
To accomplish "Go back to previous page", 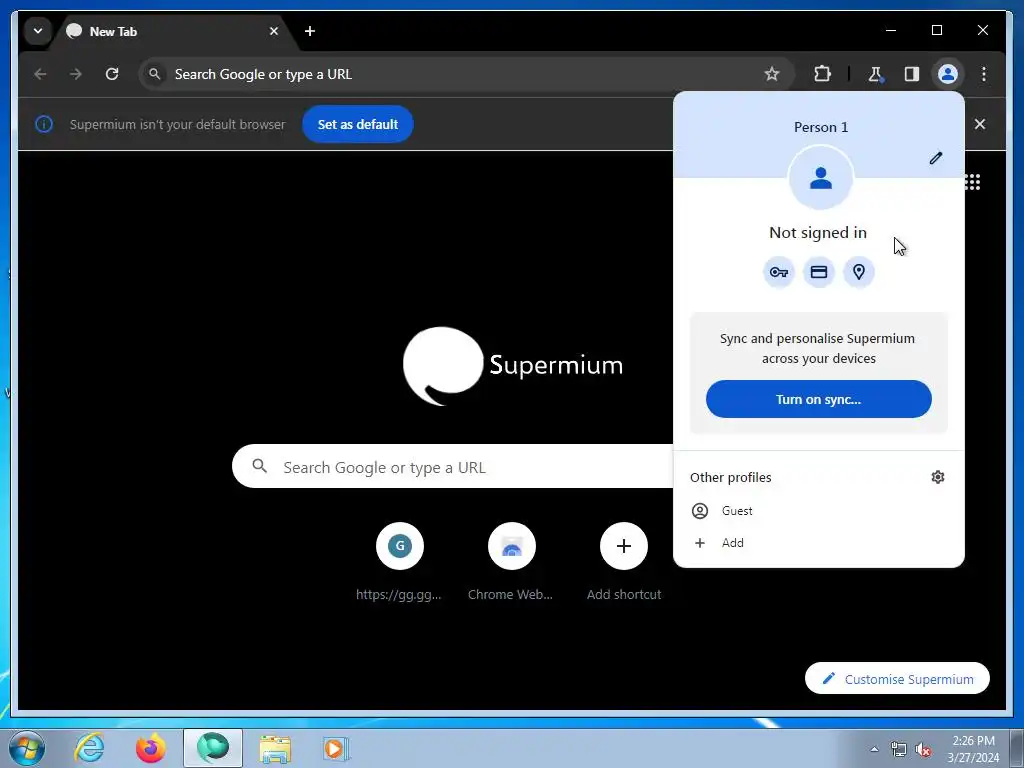I will coord(40,74).
